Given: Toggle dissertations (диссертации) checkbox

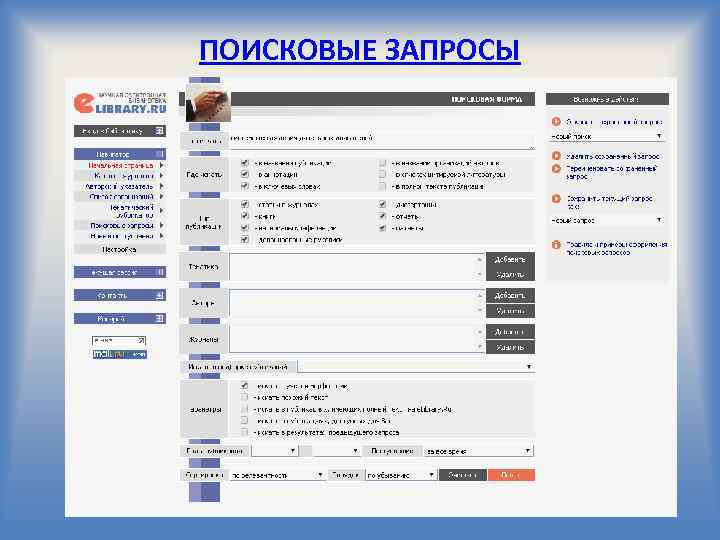Looking at the screenshot, I should pyautogui.click(x=382, y=204).
